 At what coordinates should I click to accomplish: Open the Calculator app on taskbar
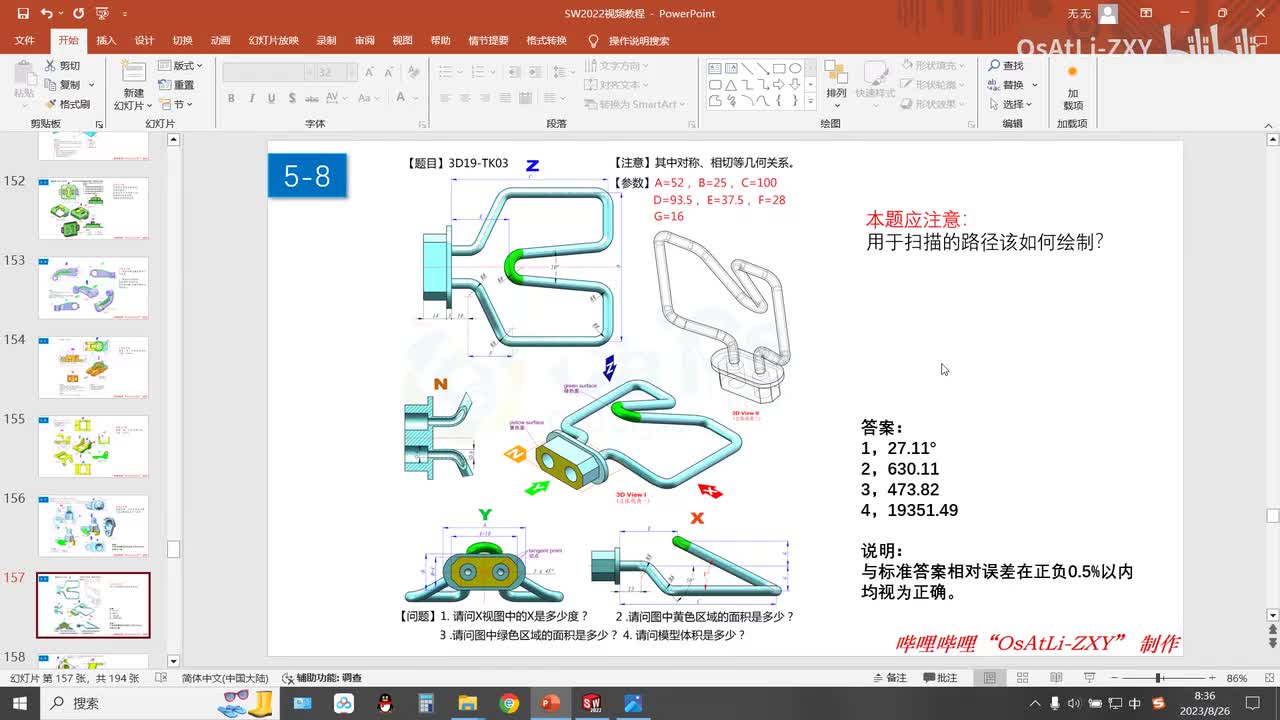[427, 703]
